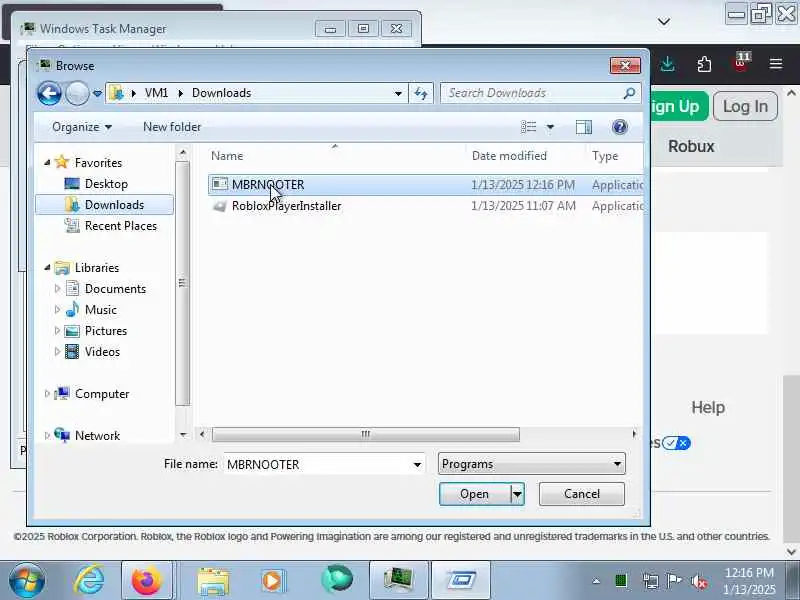The height and width of the screenshot is (600, 800).
Task: Select the Videos library
Action: click(x=102, y=352)
